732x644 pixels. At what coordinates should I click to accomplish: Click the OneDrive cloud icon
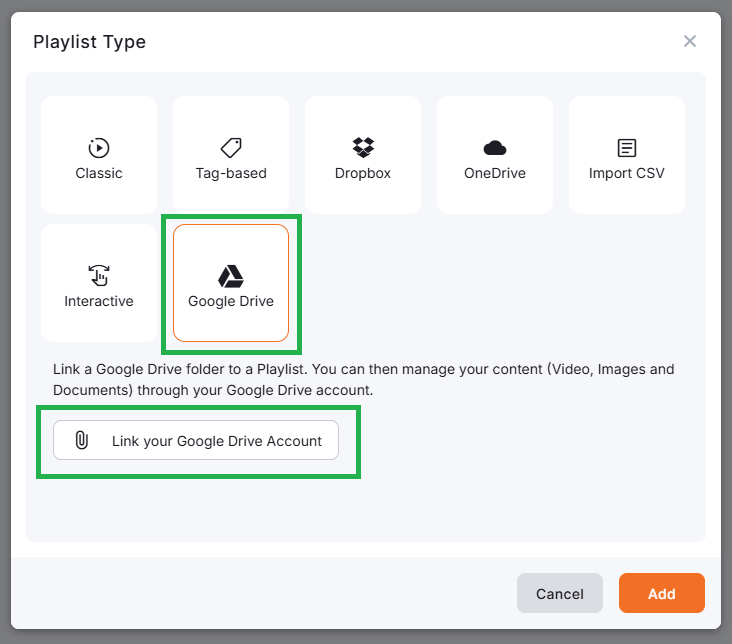(495, 148)
